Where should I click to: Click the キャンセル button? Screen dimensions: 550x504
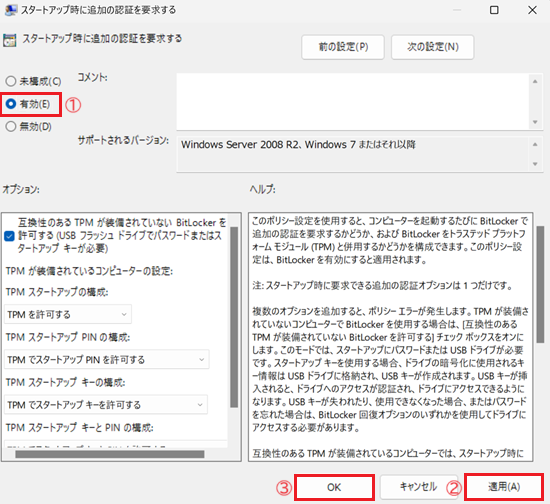tap(418, 487)
